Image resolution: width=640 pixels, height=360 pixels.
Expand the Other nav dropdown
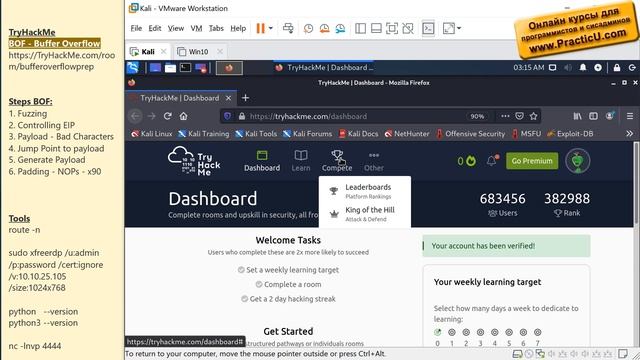click(x=373, y=161)
